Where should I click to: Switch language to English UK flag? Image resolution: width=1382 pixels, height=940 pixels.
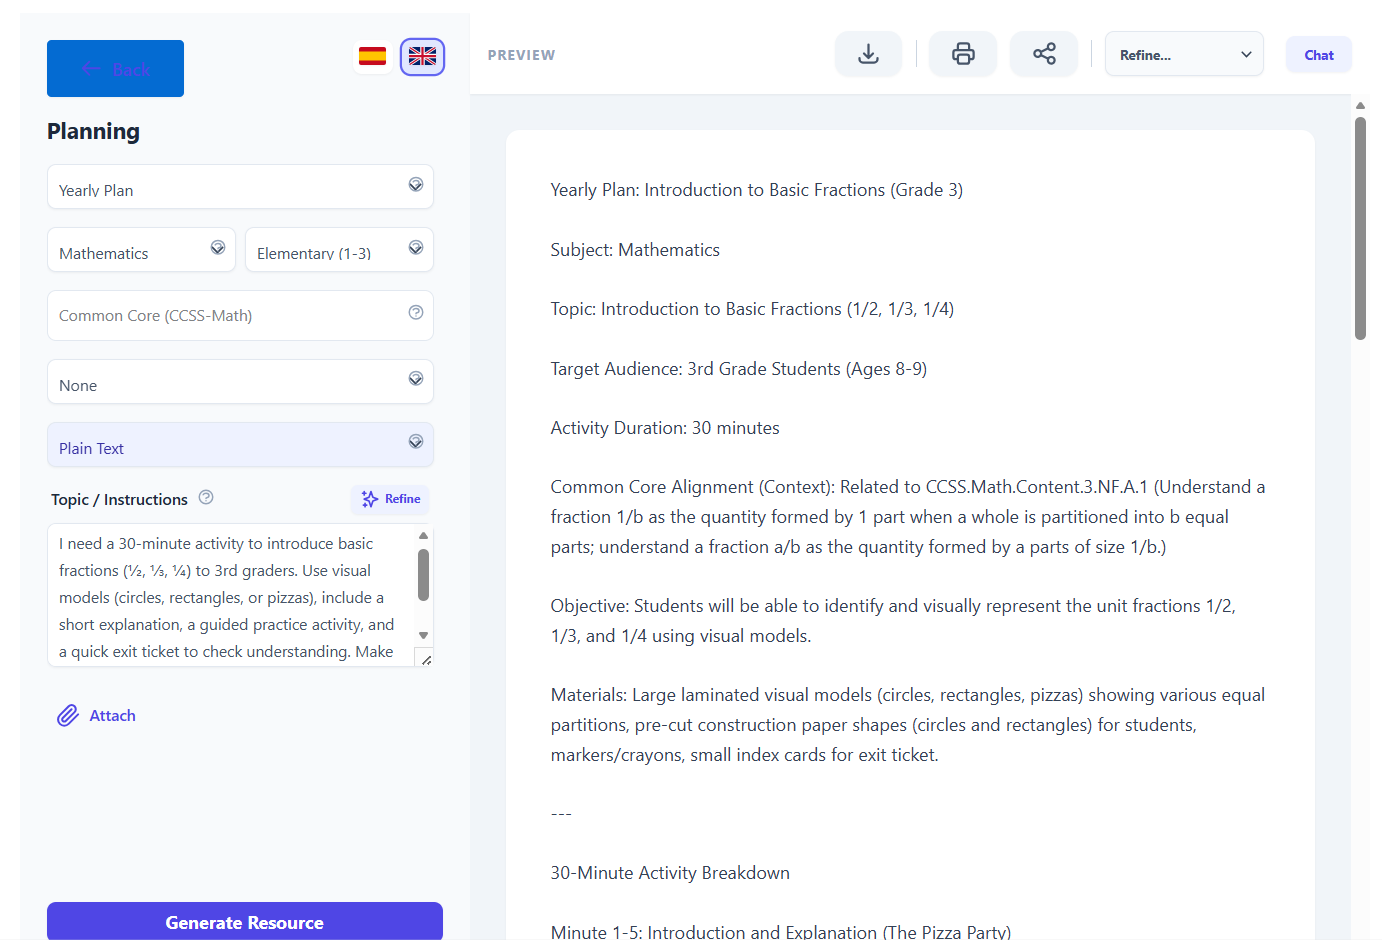tap(422, 57)
